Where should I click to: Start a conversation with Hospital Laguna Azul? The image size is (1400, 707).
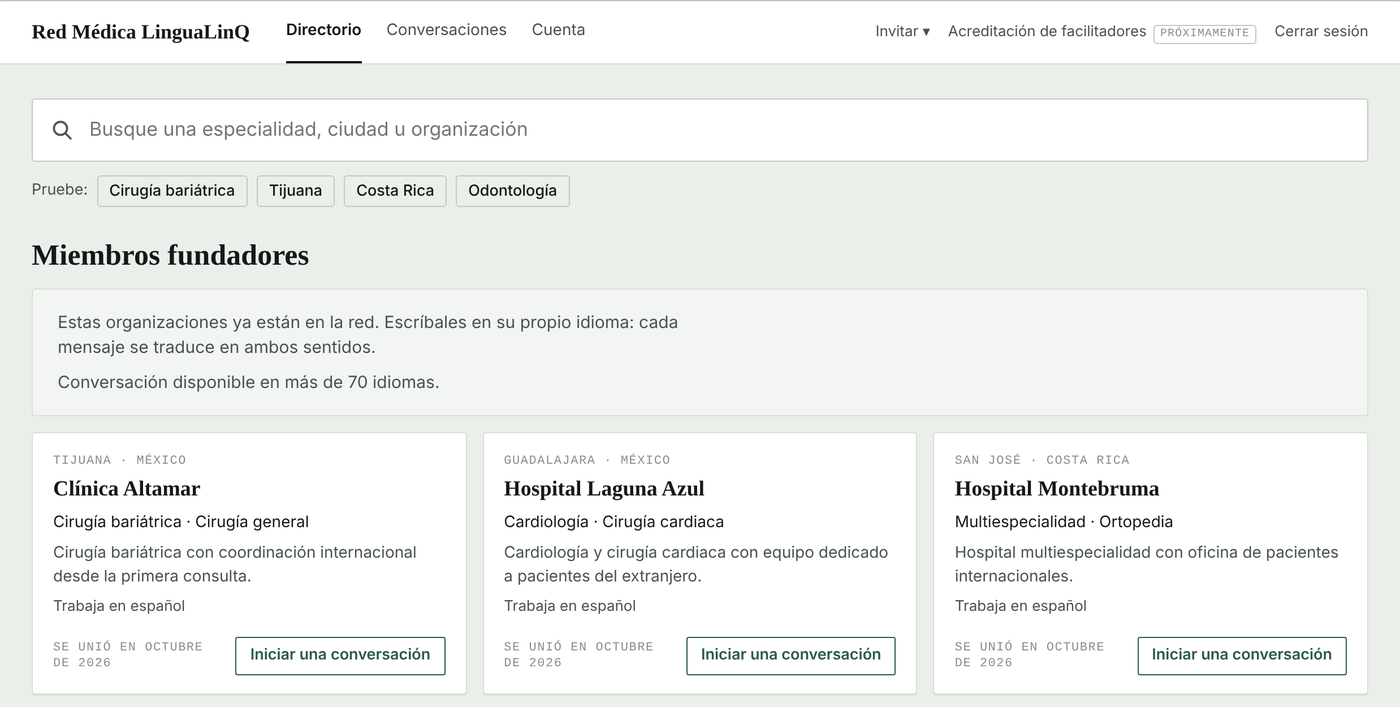click(x=791, y=655)
